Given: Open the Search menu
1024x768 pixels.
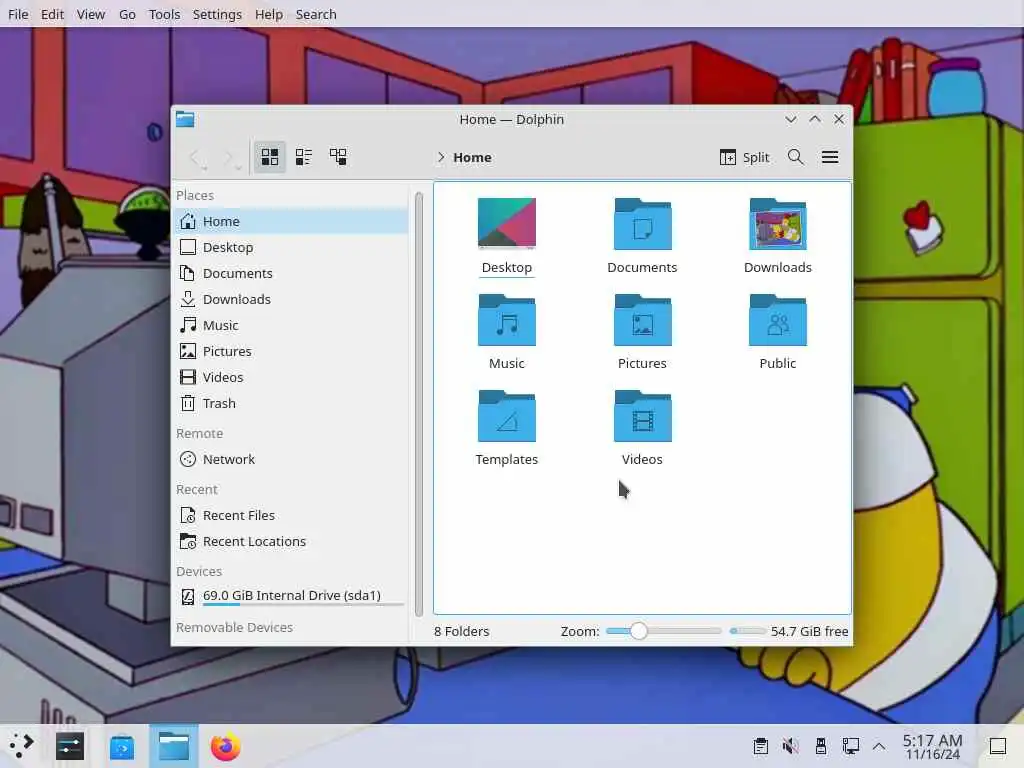Looking at the screenshot, I should click(316, 14).
